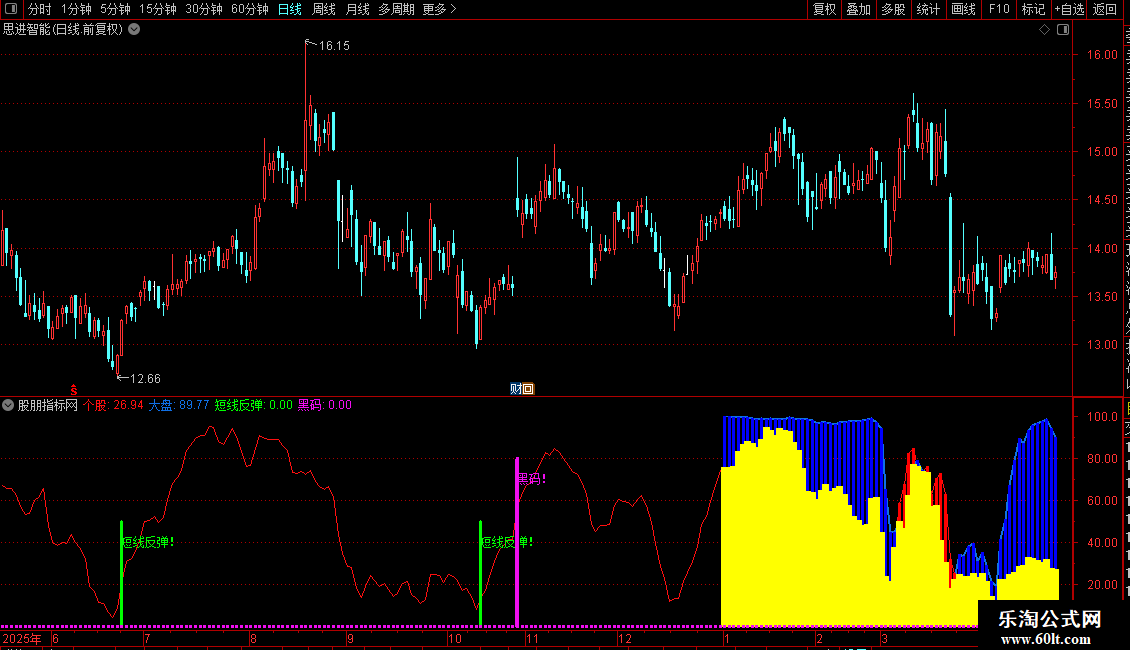Open F10 company information

[x=999, y=9]
